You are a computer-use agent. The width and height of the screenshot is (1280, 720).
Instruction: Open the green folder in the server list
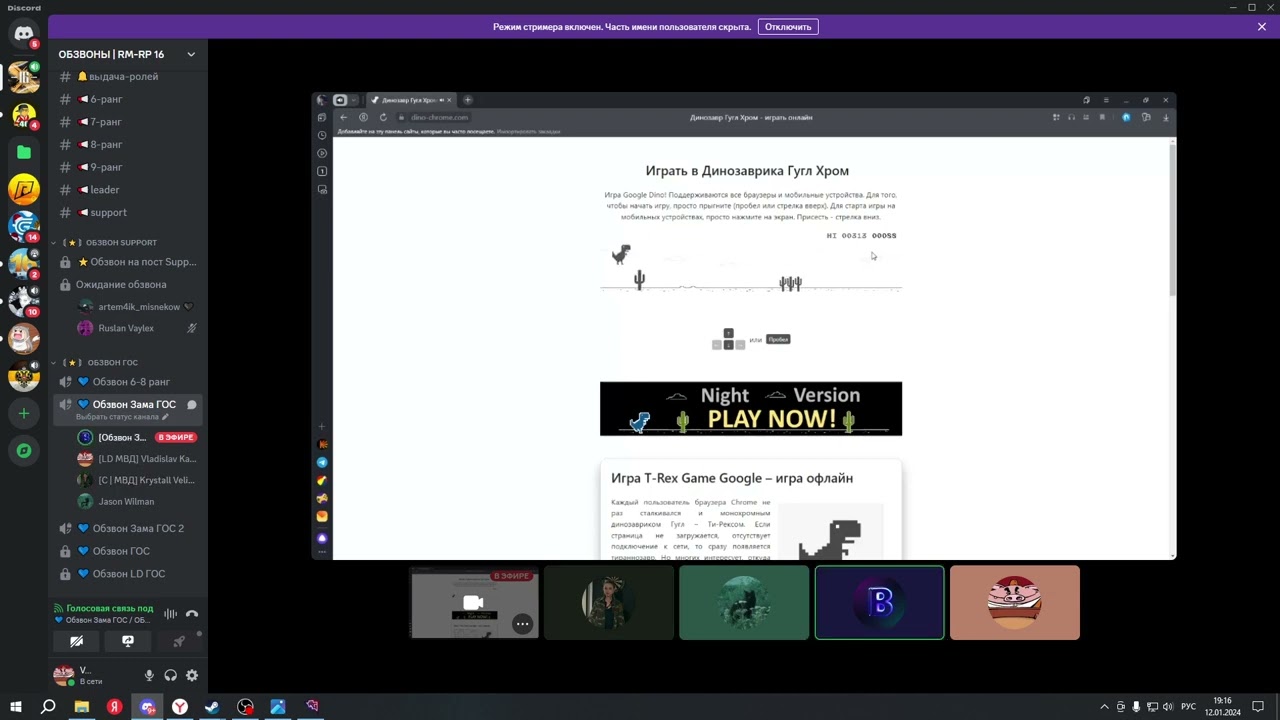(24, 152)
